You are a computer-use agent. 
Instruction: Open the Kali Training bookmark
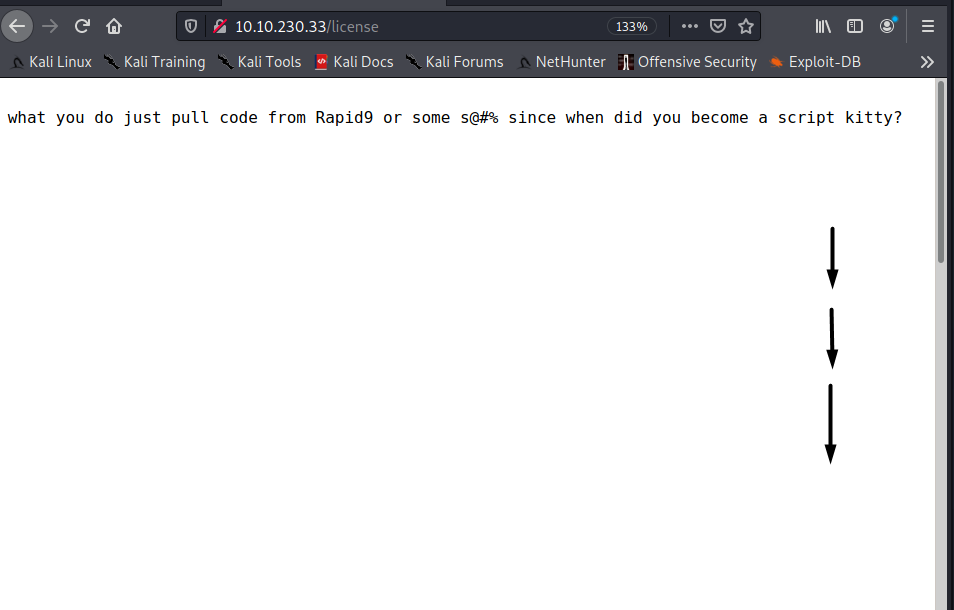pyautogui.click(x=155, y=62)
